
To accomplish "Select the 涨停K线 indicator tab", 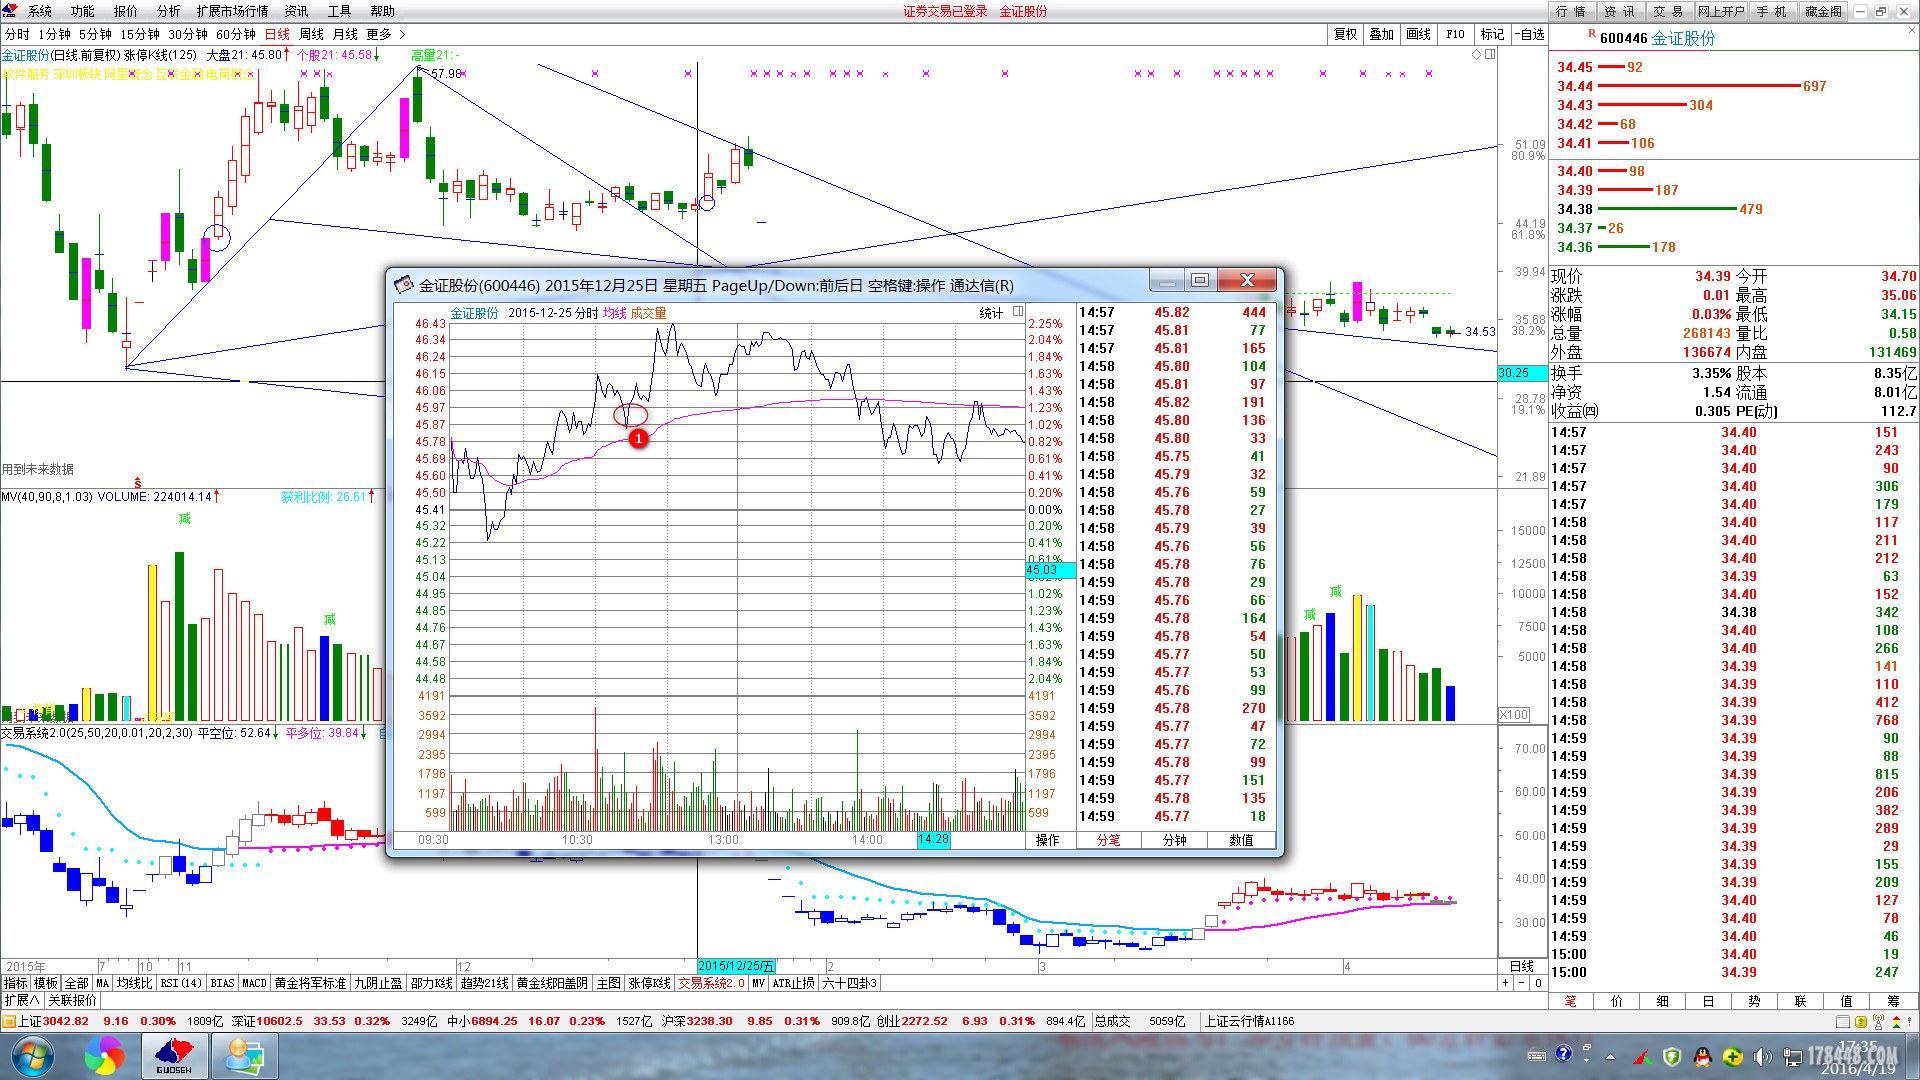I will point(649,983).
